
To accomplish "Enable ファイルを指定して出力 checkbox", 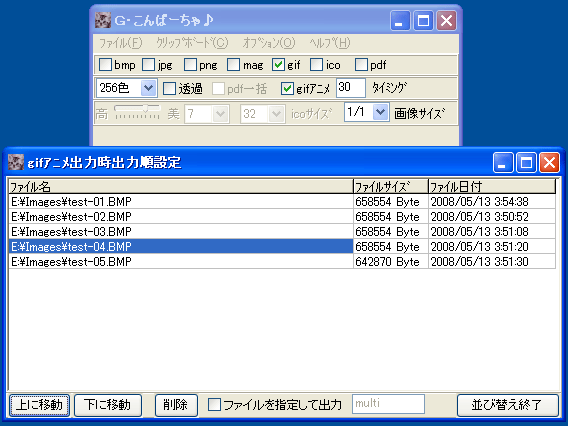I will click(x=214, y=405).
